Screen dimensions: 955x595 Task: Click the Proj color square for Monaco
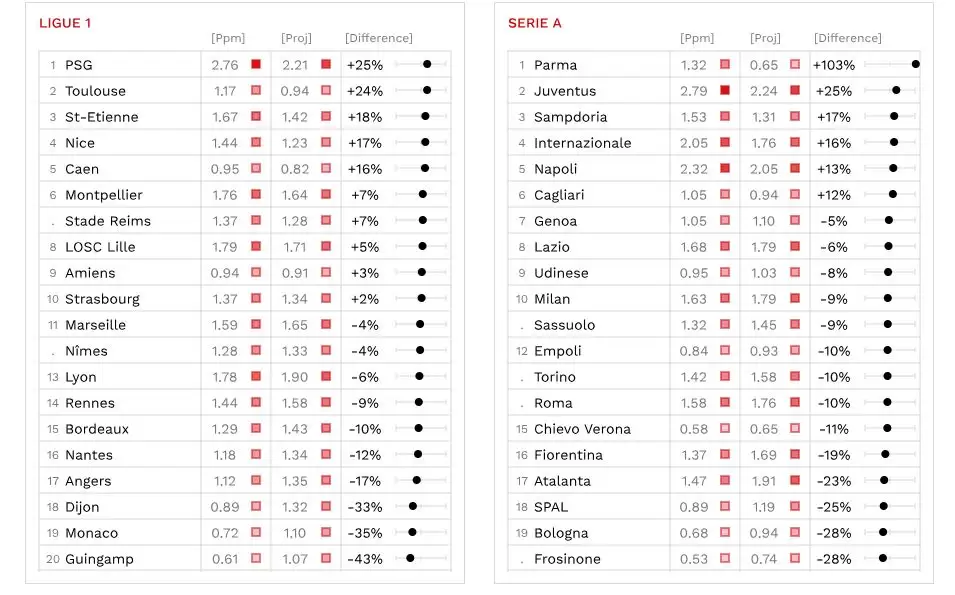[326, 533]
